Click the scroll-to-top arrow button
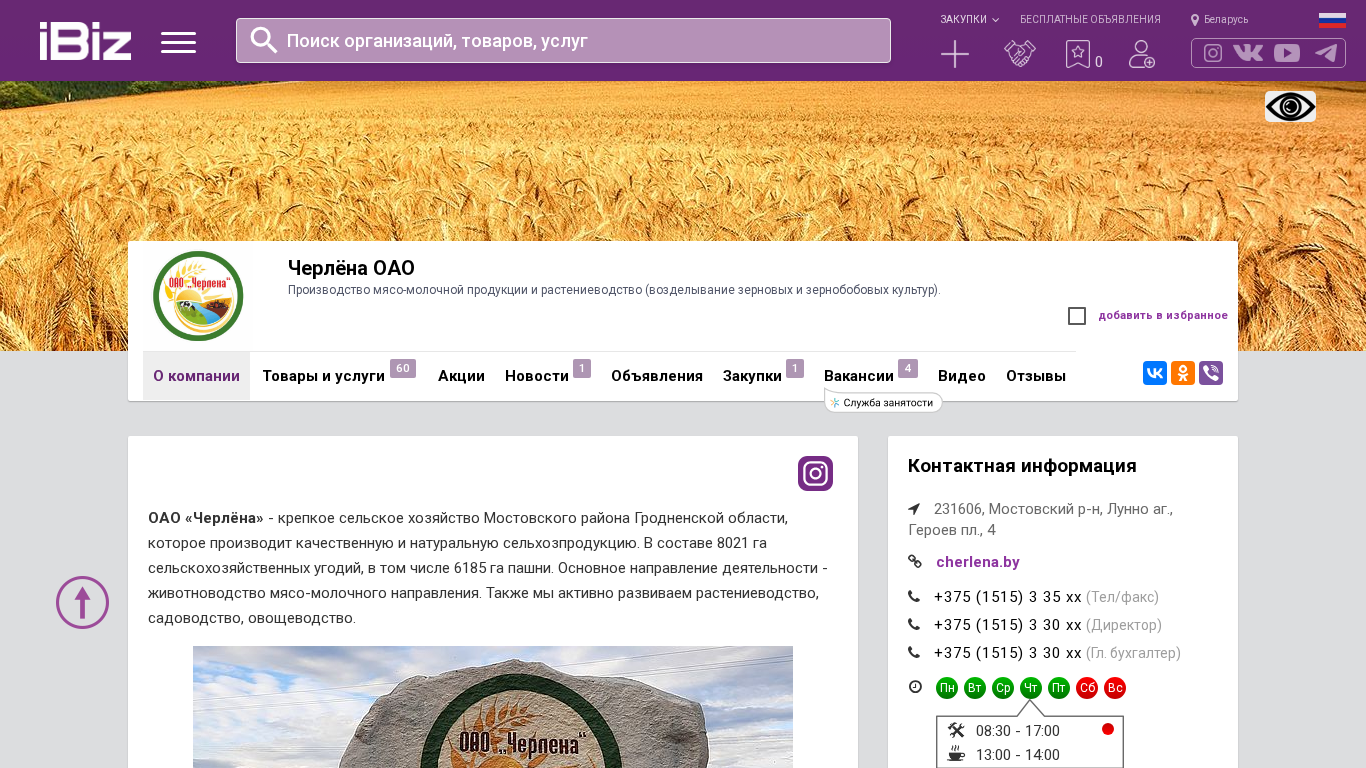The image size is (1366, 768). (82, 602)
